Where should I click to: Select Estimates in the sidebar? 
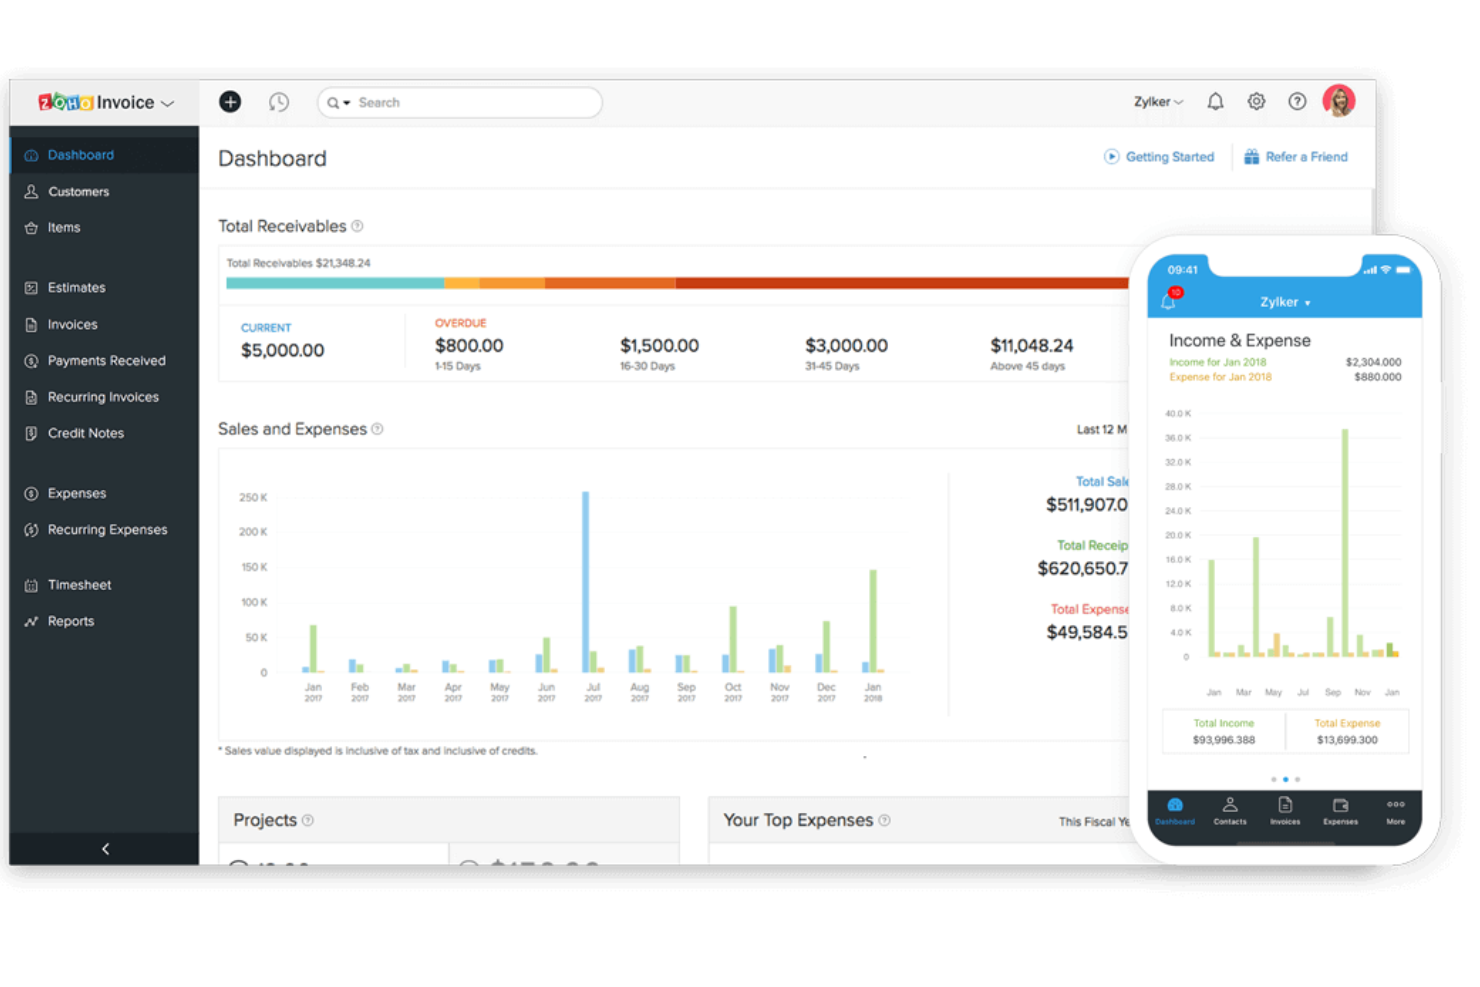(x=76, y=287)
